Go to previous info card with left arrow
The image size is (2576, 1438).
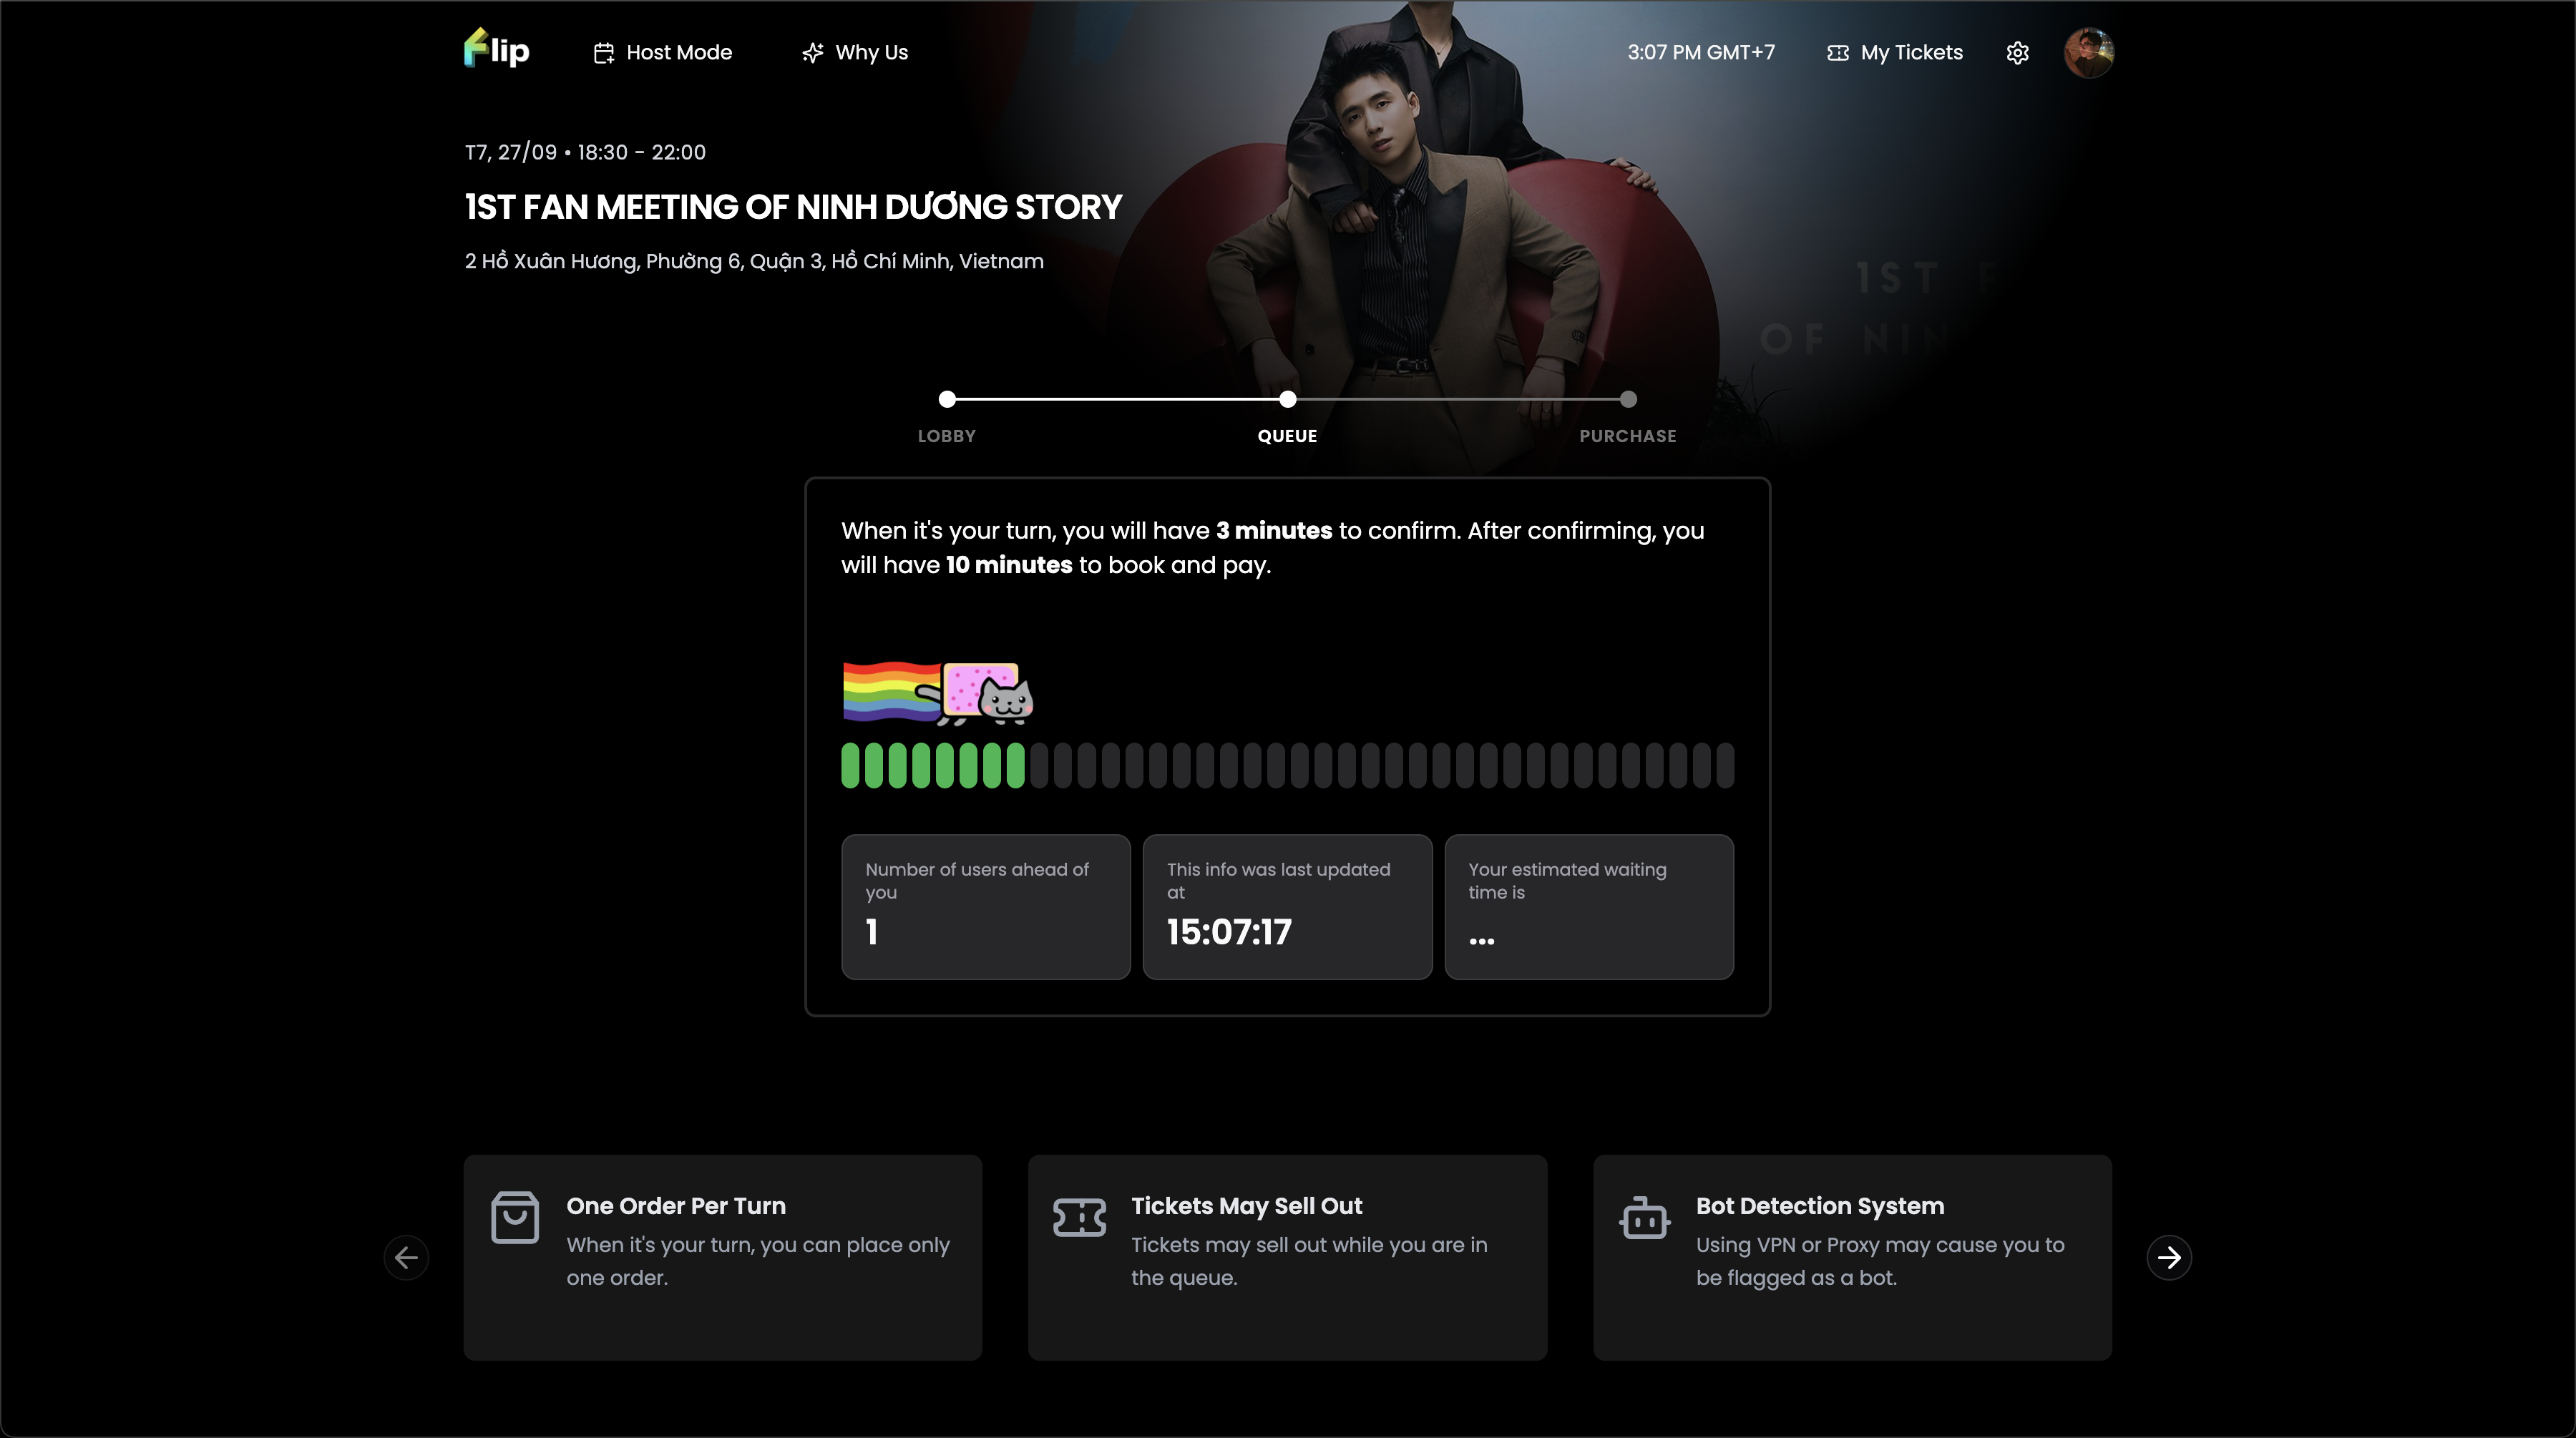pyautogui.click(x=406, y=1257)
